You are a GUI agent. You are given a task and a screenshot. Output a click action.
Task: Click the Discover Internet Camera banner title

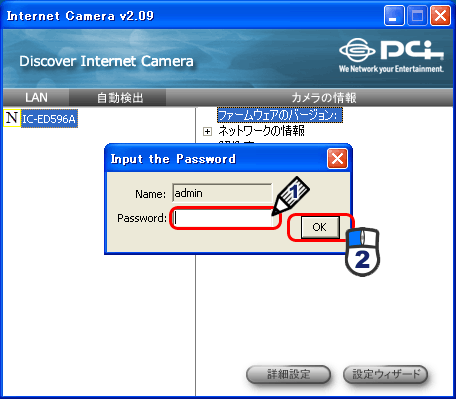pyautogui.click(x=106, y=61)
